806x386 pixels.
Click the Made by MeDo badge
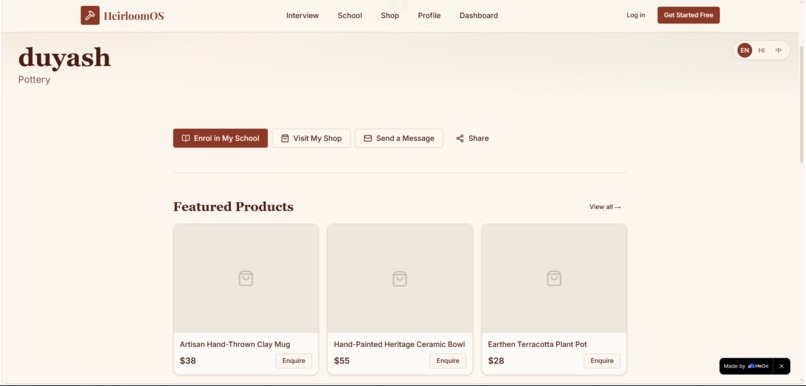click(747, 366)
